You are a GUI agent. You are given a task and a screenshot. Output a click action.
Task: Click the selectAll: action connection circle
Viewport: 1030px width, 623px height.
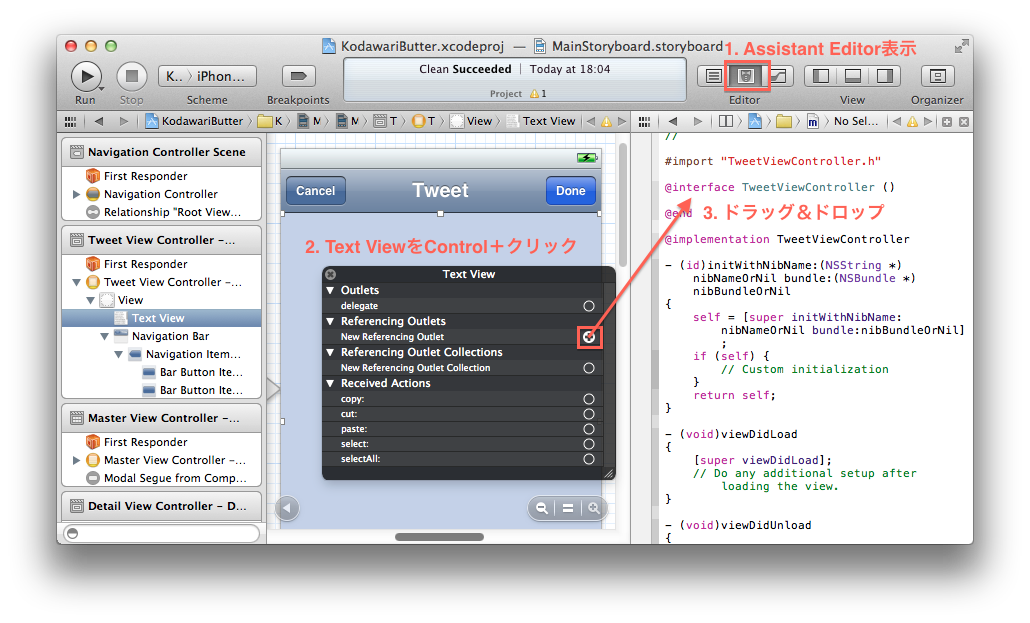tap(589, 459)
